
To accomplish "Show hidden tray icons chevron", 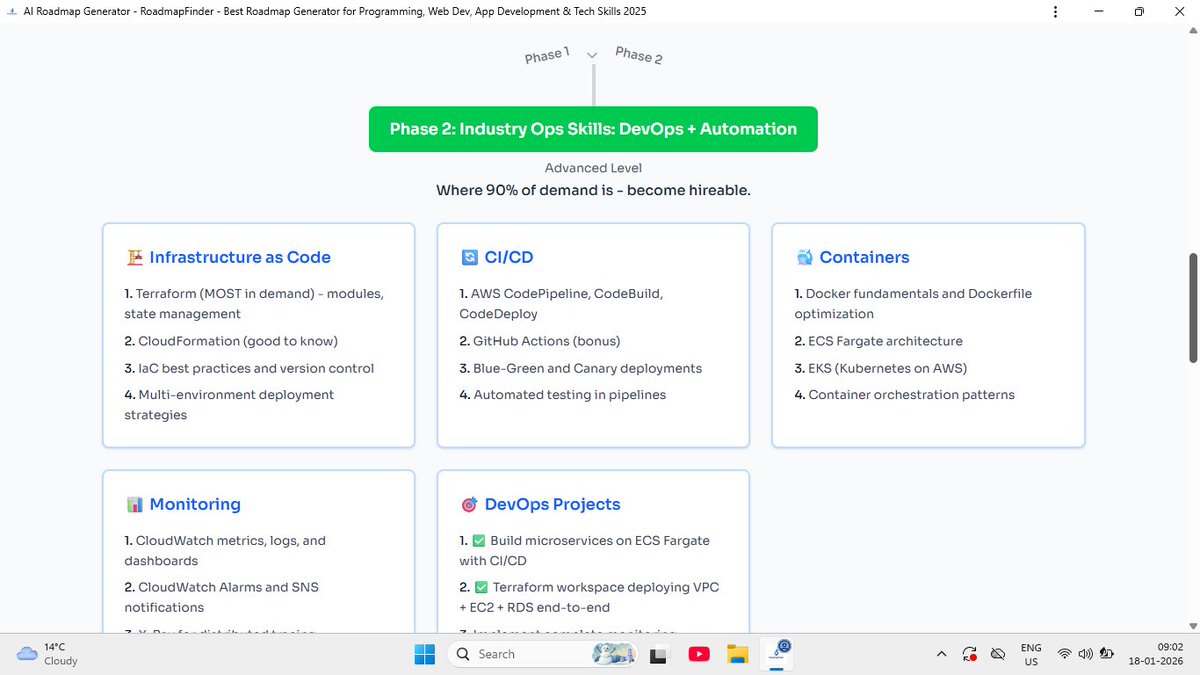I will click(x=941, y=654).
